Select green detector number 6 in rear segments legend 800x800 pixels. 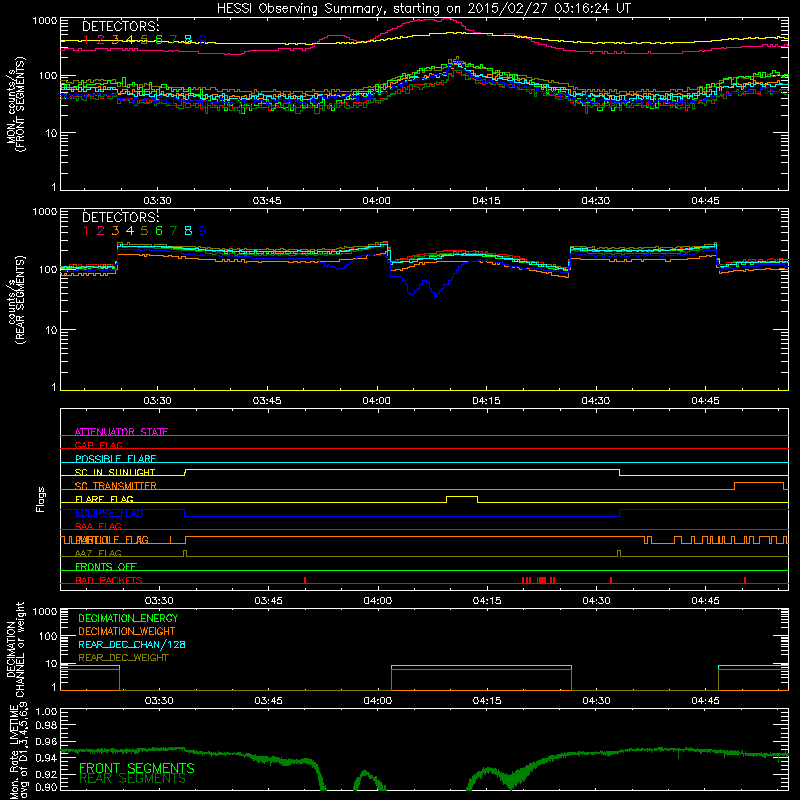159,231
